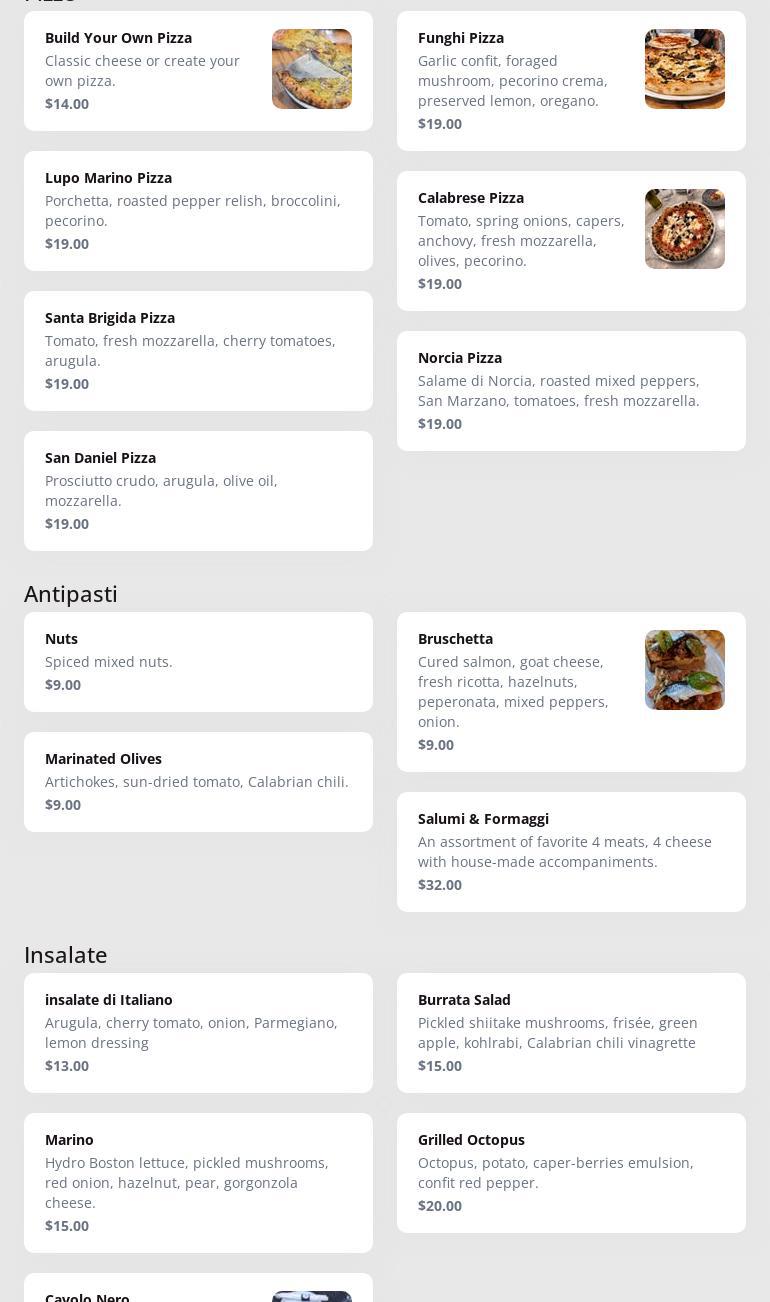Image resolution: width=770 pixels, height=1302 pixels.
Task: Open the Lupo Marino Pizza item
Action: pos(198,211)
